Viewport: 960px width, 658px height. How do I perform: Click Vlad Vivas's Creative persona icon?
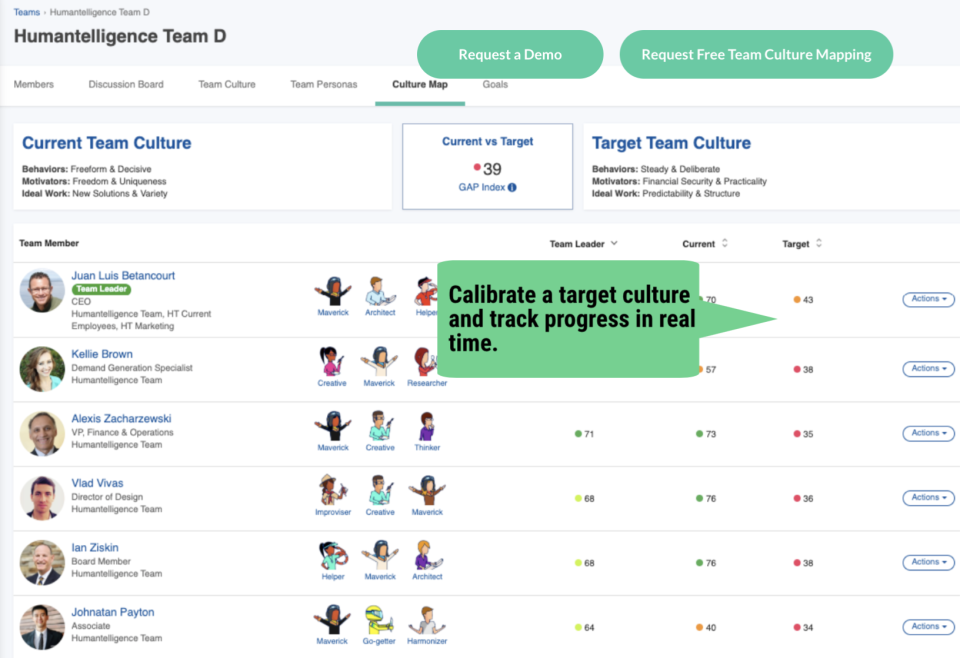click(380, 491)
